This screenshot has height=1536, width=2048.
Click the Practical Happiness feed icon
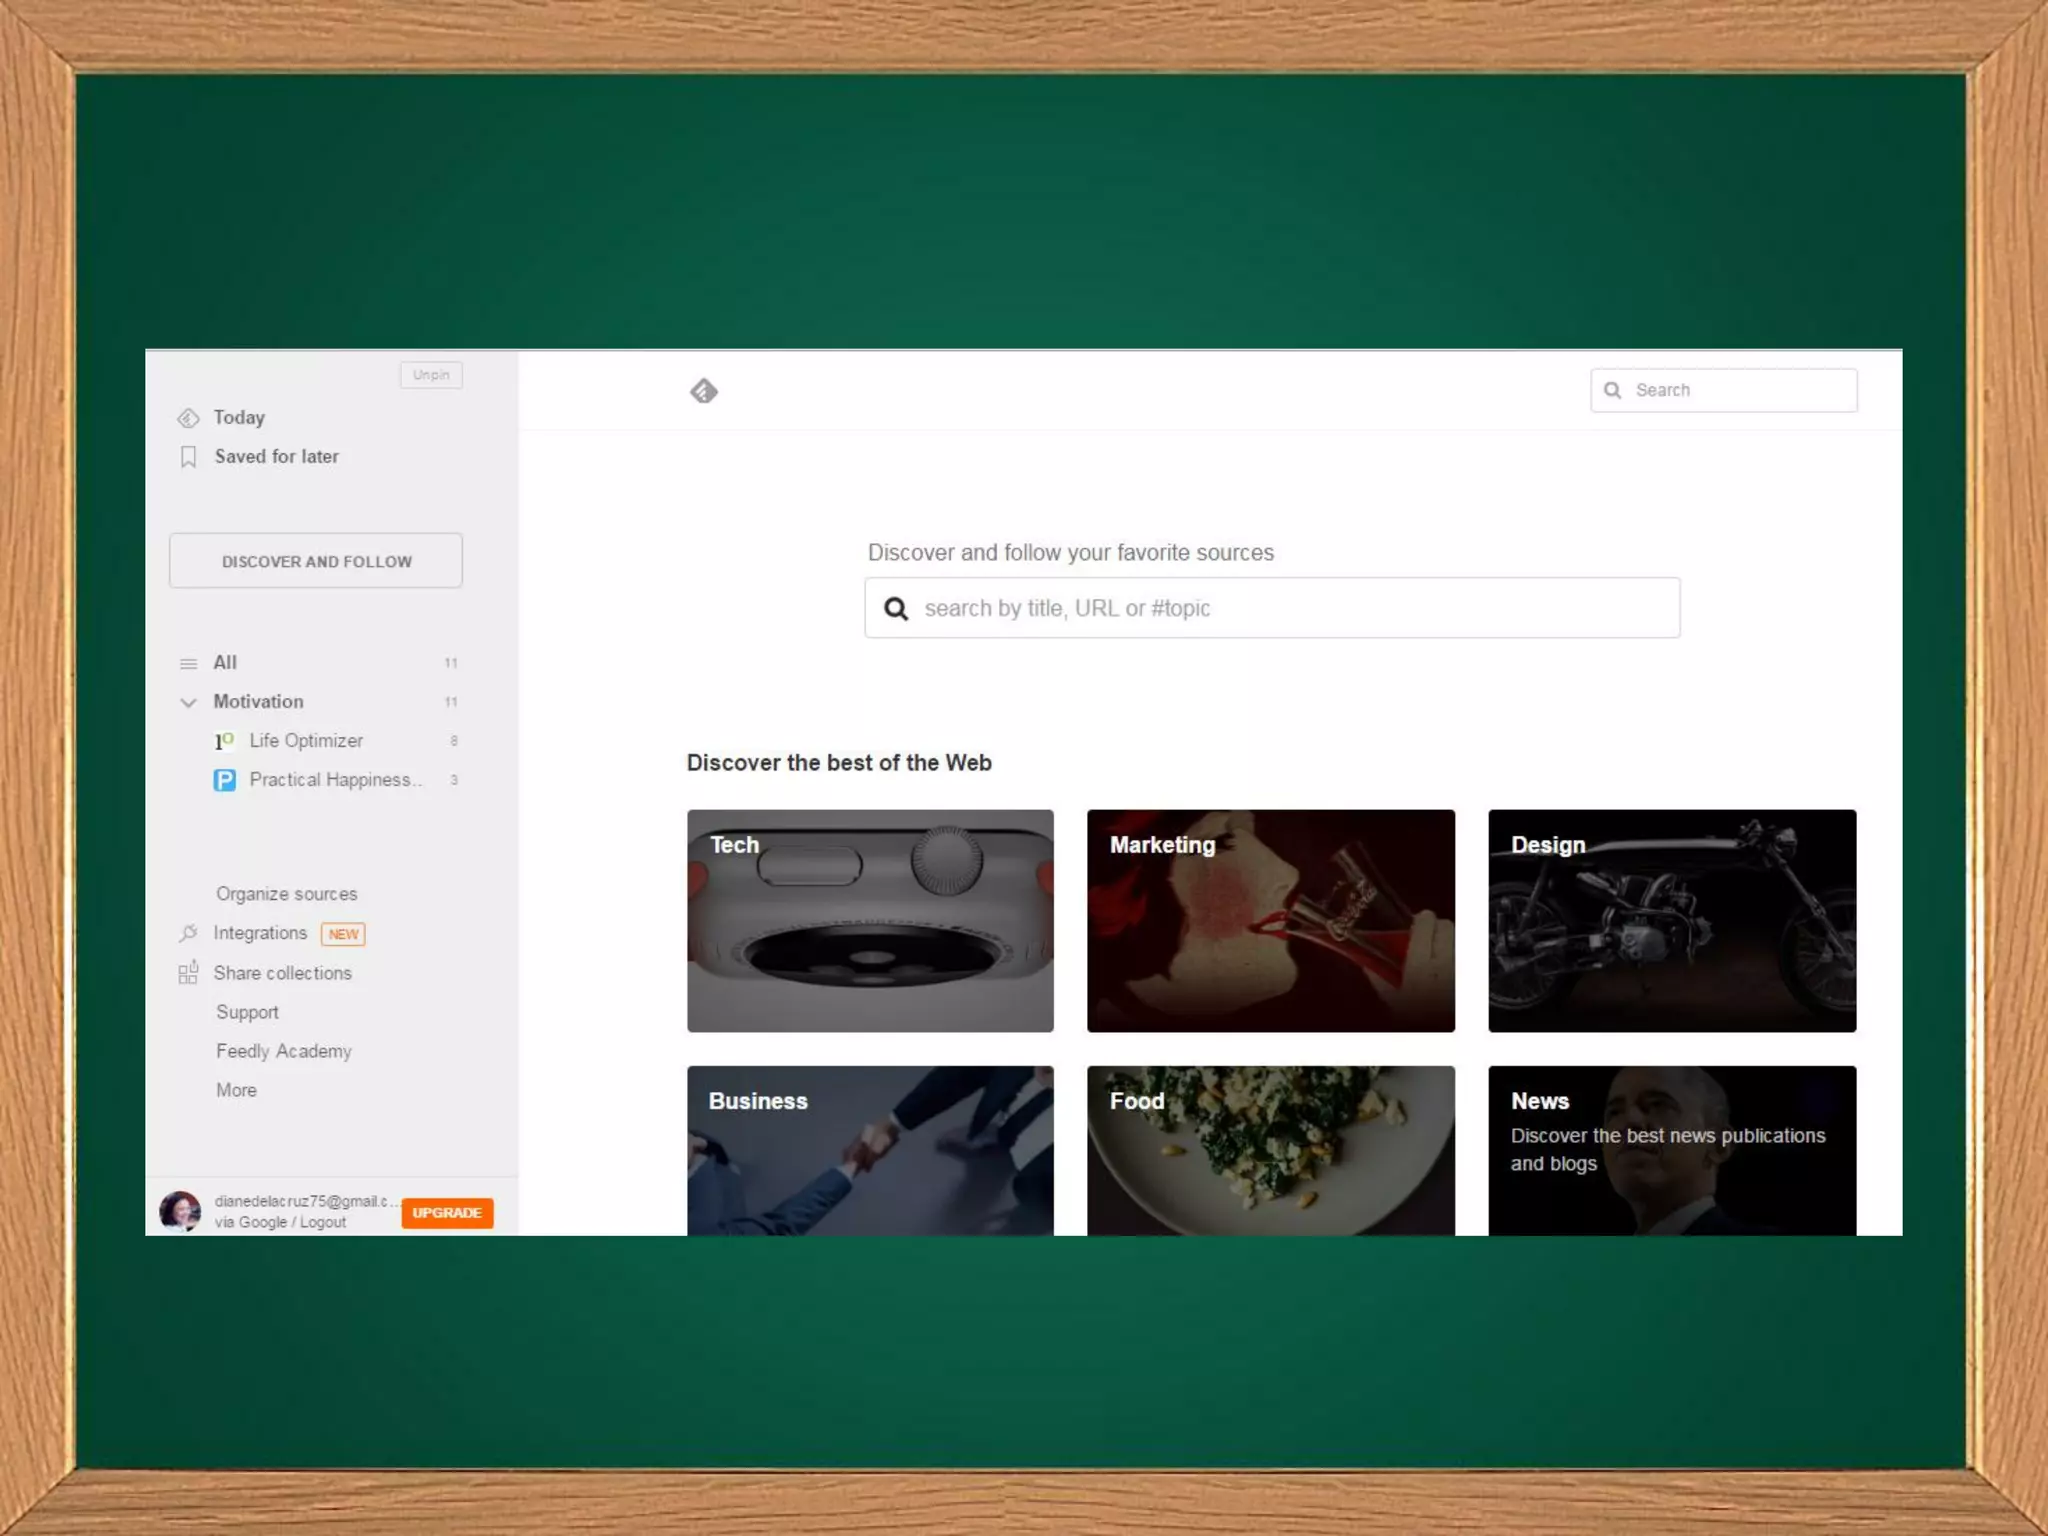pos(224,780)
